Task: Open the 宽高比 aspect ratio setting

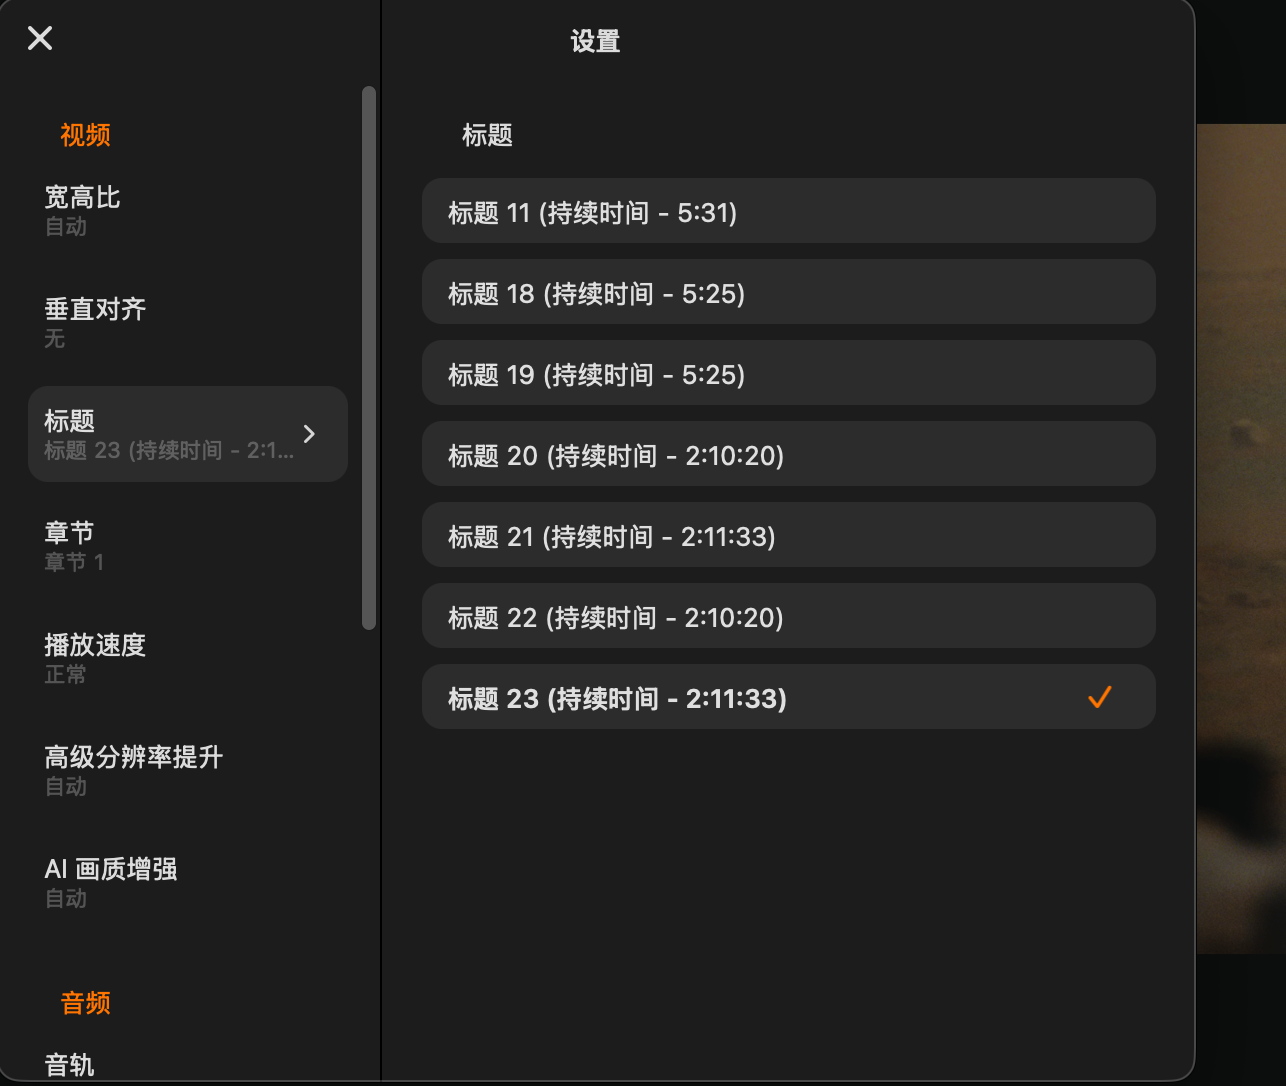Action: [x=82, y=209]
